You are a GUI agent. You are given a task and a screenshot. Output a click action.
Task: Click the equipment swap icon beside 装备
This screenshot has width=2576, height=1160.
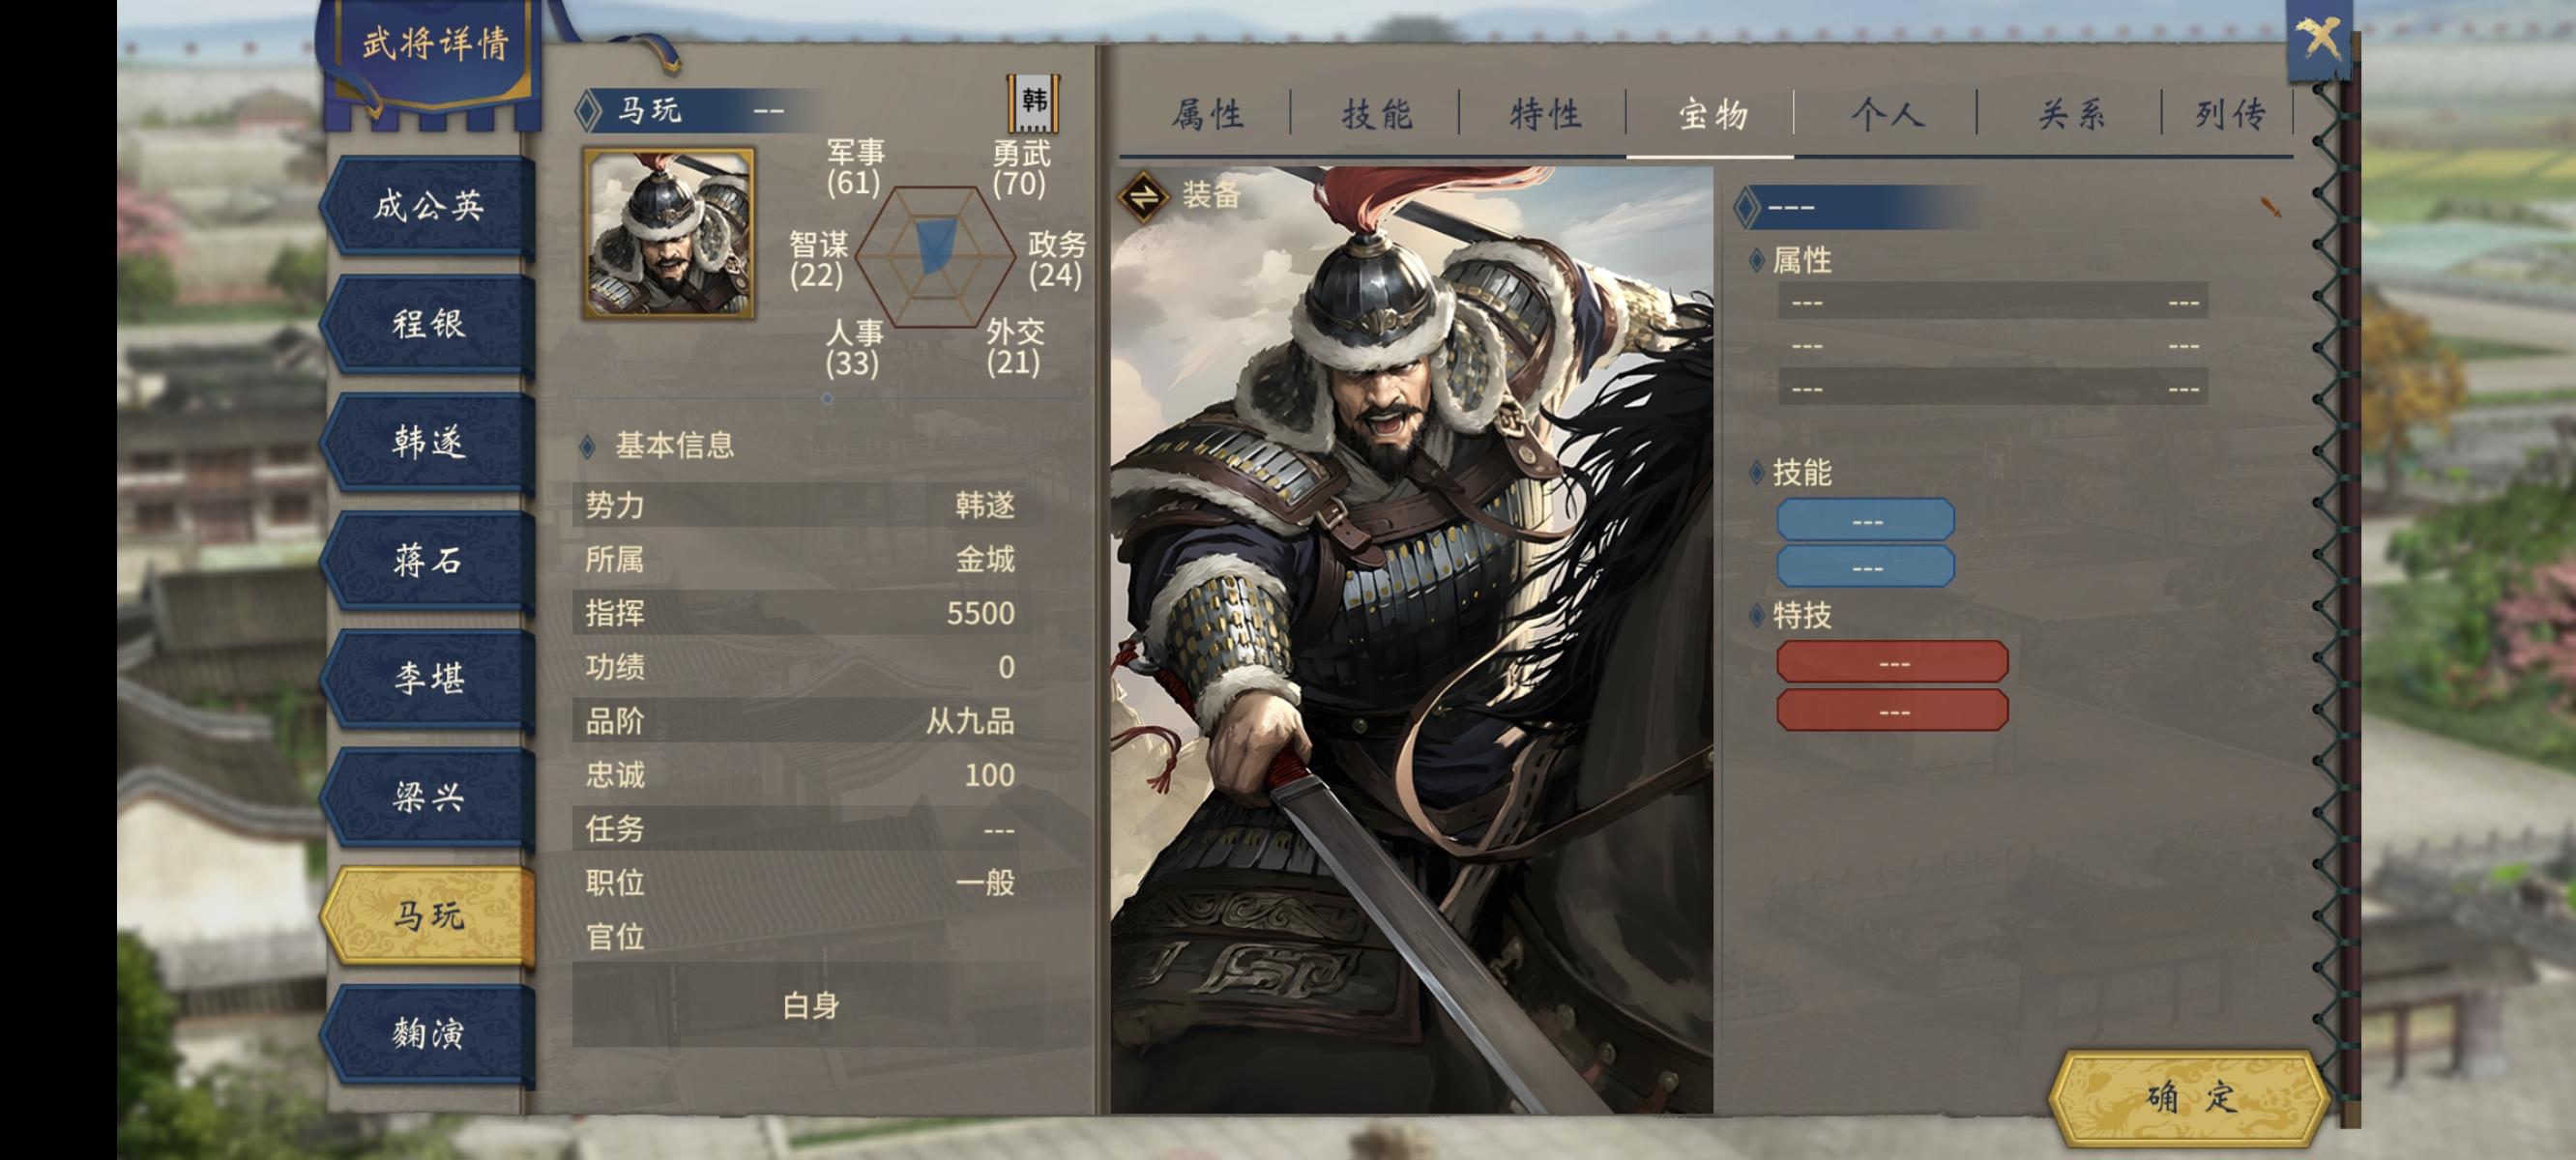[1144, 196]
